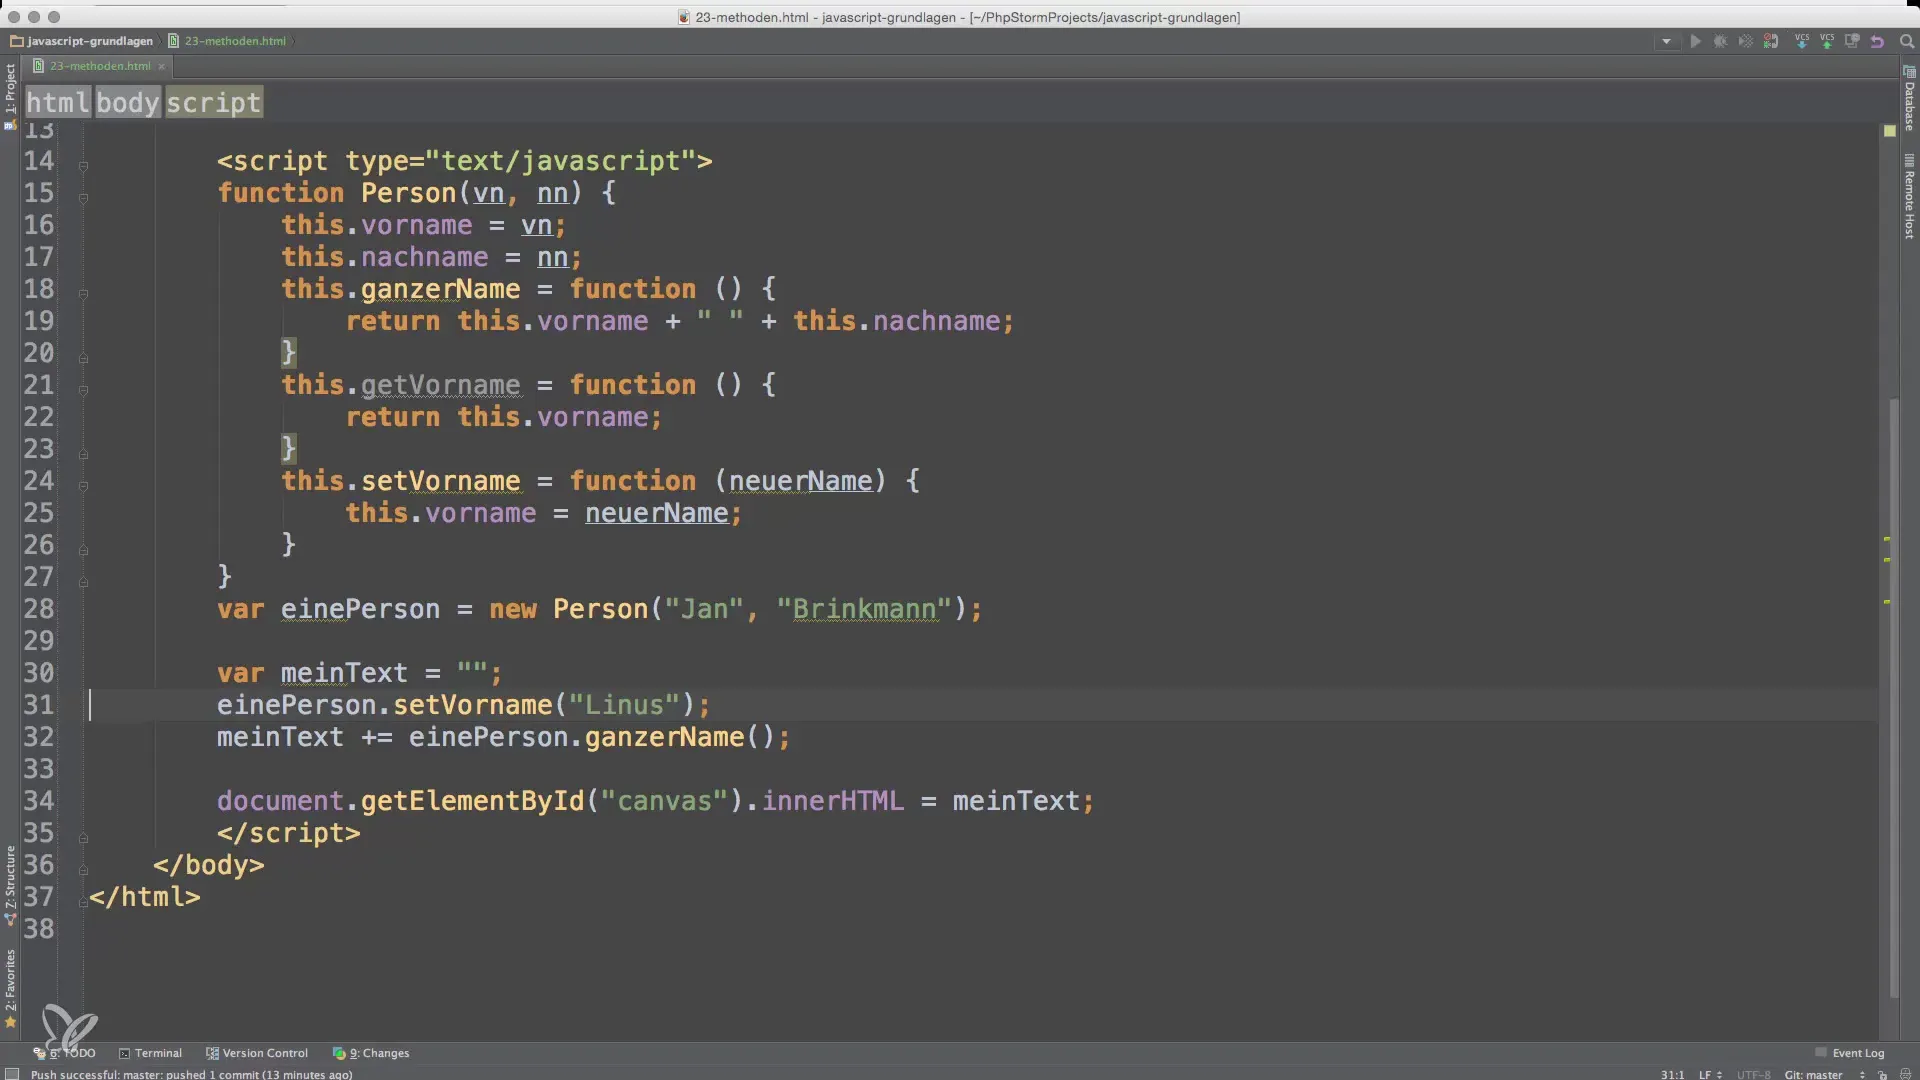
Task: Click line number 28 in gutter
Action: coord(39,609)
